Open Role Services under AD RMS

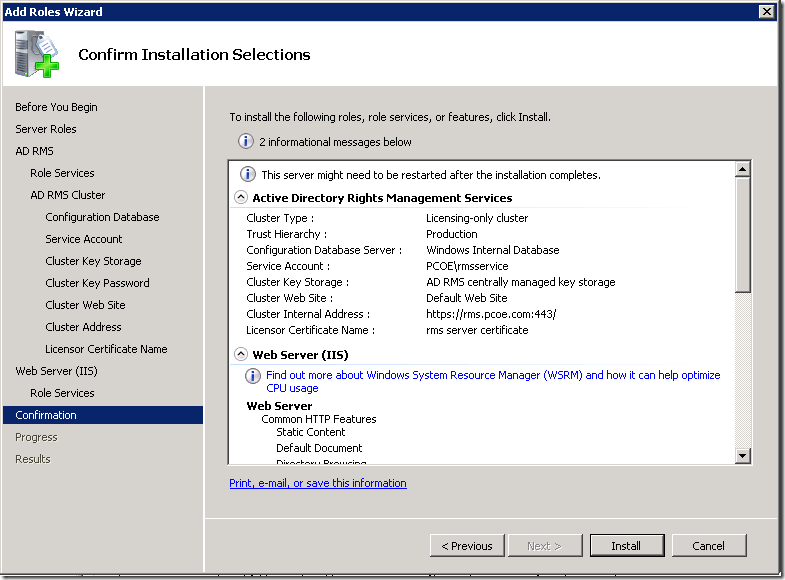[x=62, y=173]
